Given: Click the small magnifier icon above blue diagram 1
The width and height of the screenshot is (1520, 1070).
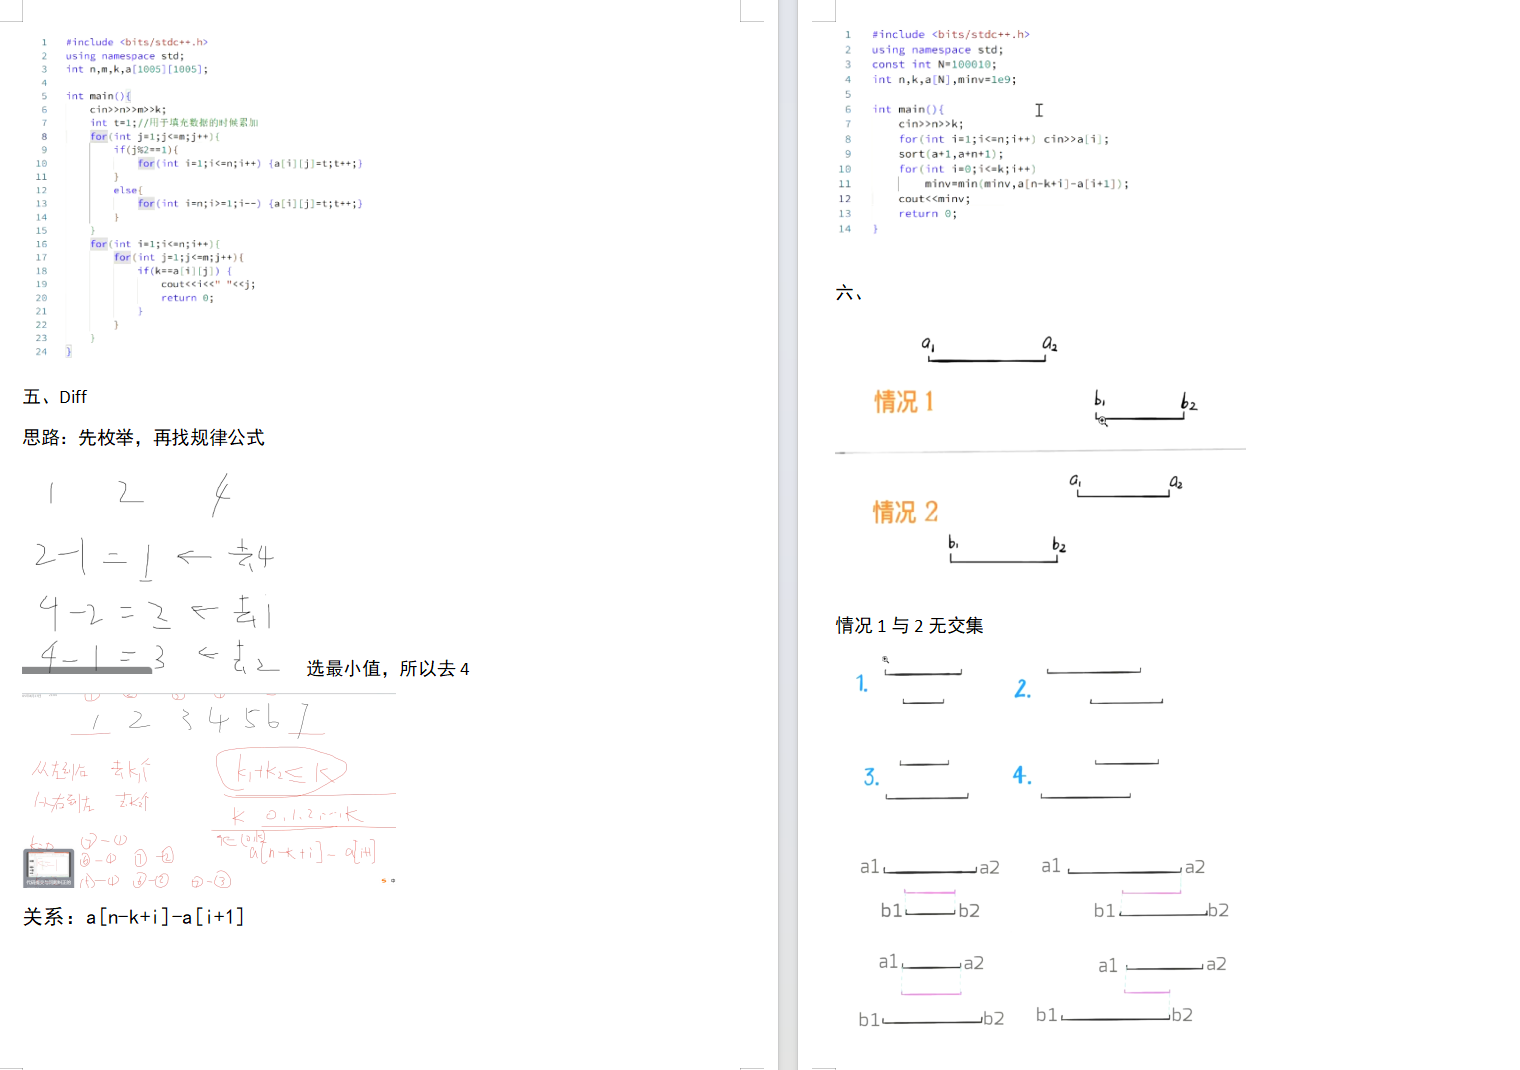Looking at the screenshot, I should point(885,659).
